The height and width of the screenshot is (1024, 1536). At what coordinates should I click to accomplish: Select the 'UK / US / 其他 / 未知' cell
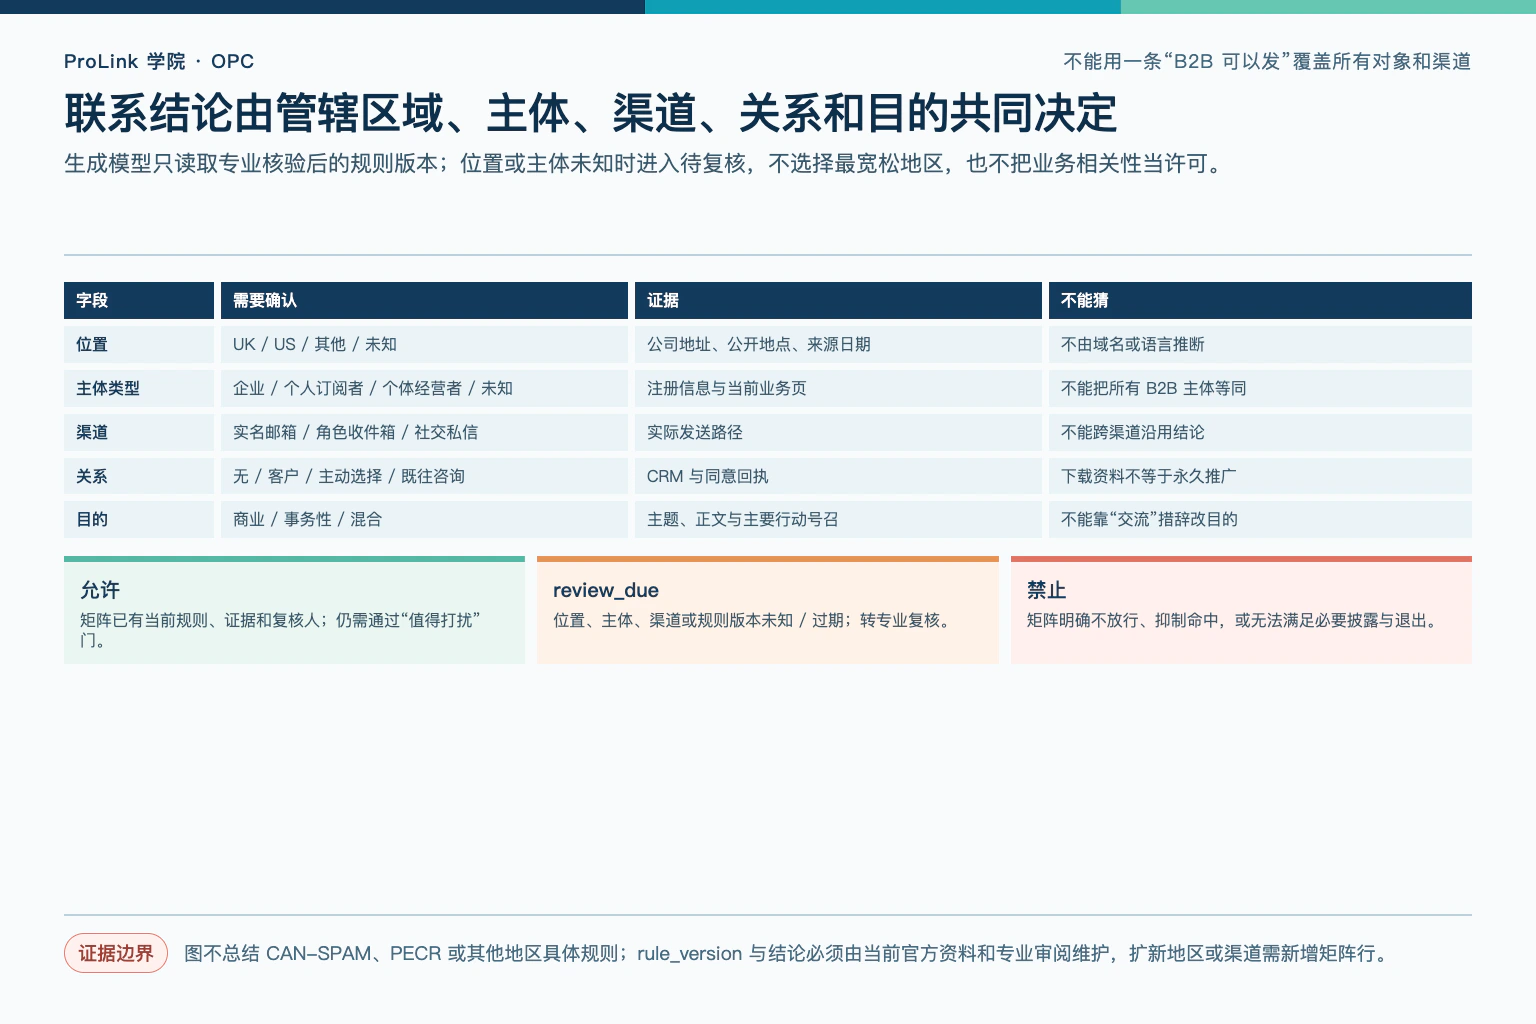coord(424,344)
